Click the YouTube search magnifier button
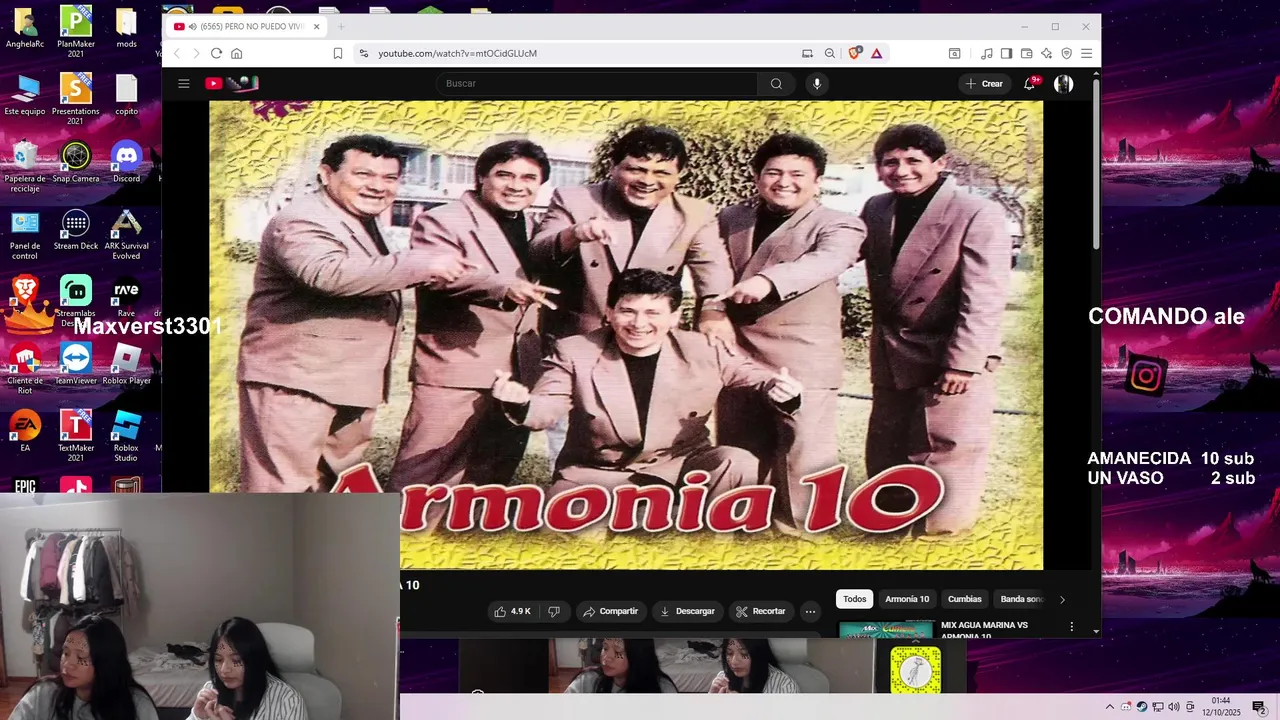 pos(776,84)
